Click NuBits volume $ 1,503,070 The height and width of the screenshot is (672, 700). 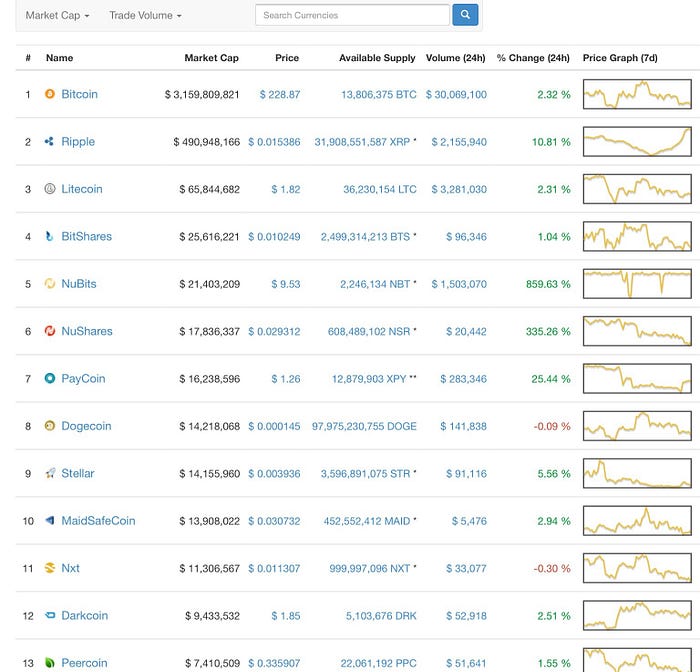click(459, 284)
